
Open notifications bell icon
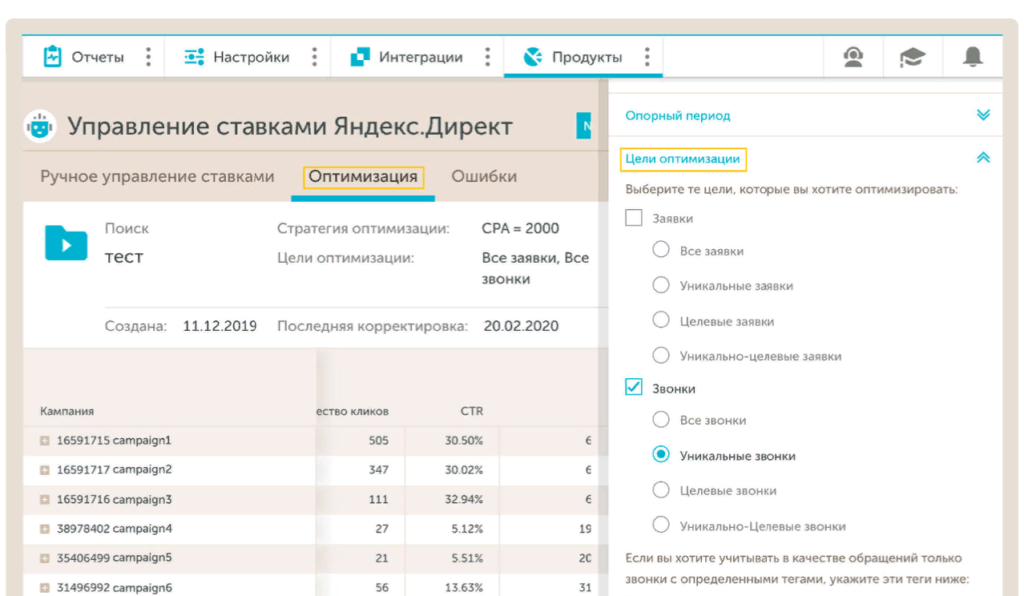972,57
